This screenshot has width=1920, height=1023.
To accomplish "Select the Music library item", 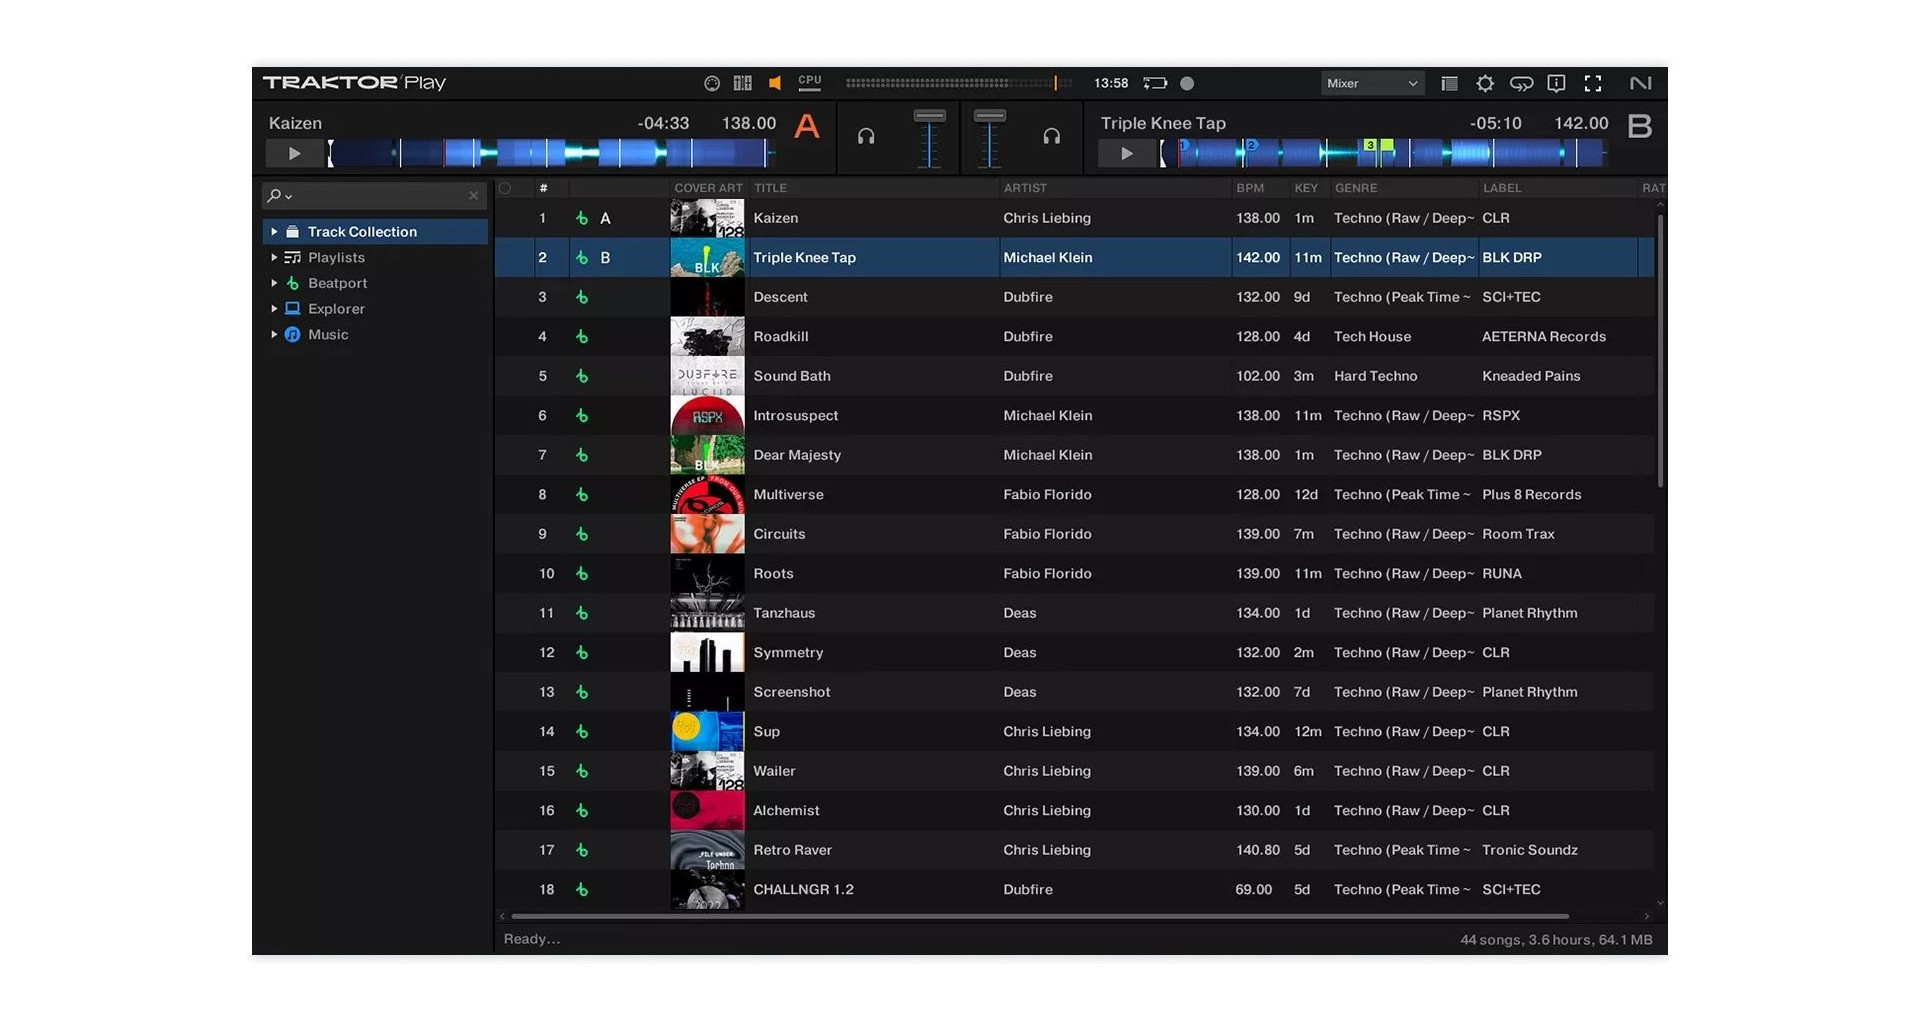I will click(328, 335).
